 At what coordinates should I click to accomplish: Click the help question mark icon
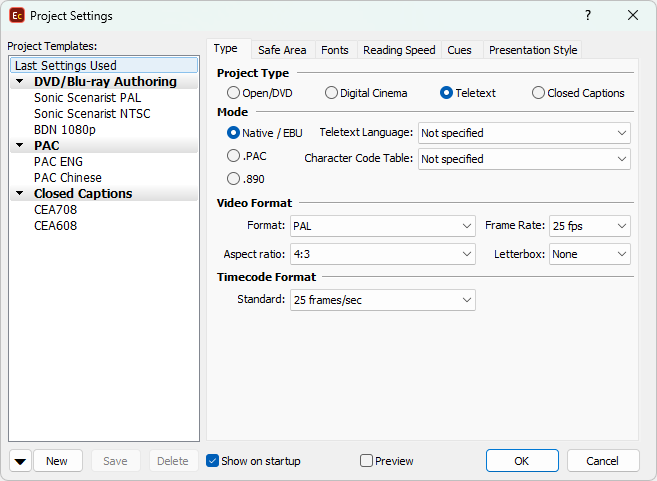coord(588,15)
